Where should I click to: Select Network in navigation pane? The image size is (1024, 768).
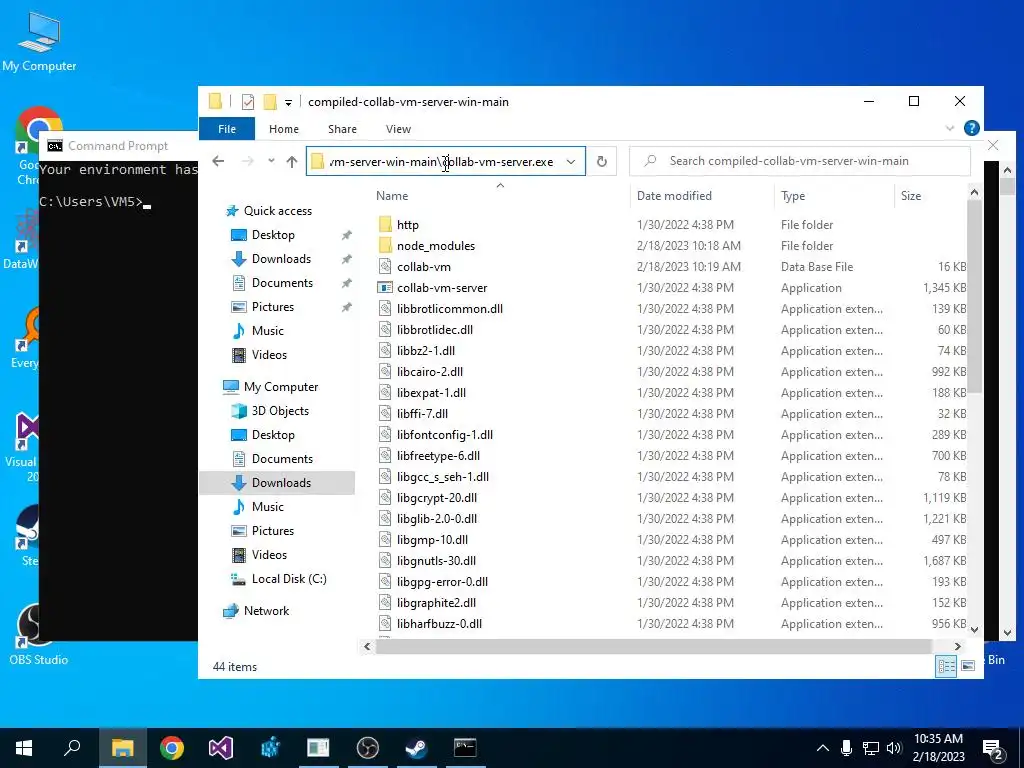point(266,611)
